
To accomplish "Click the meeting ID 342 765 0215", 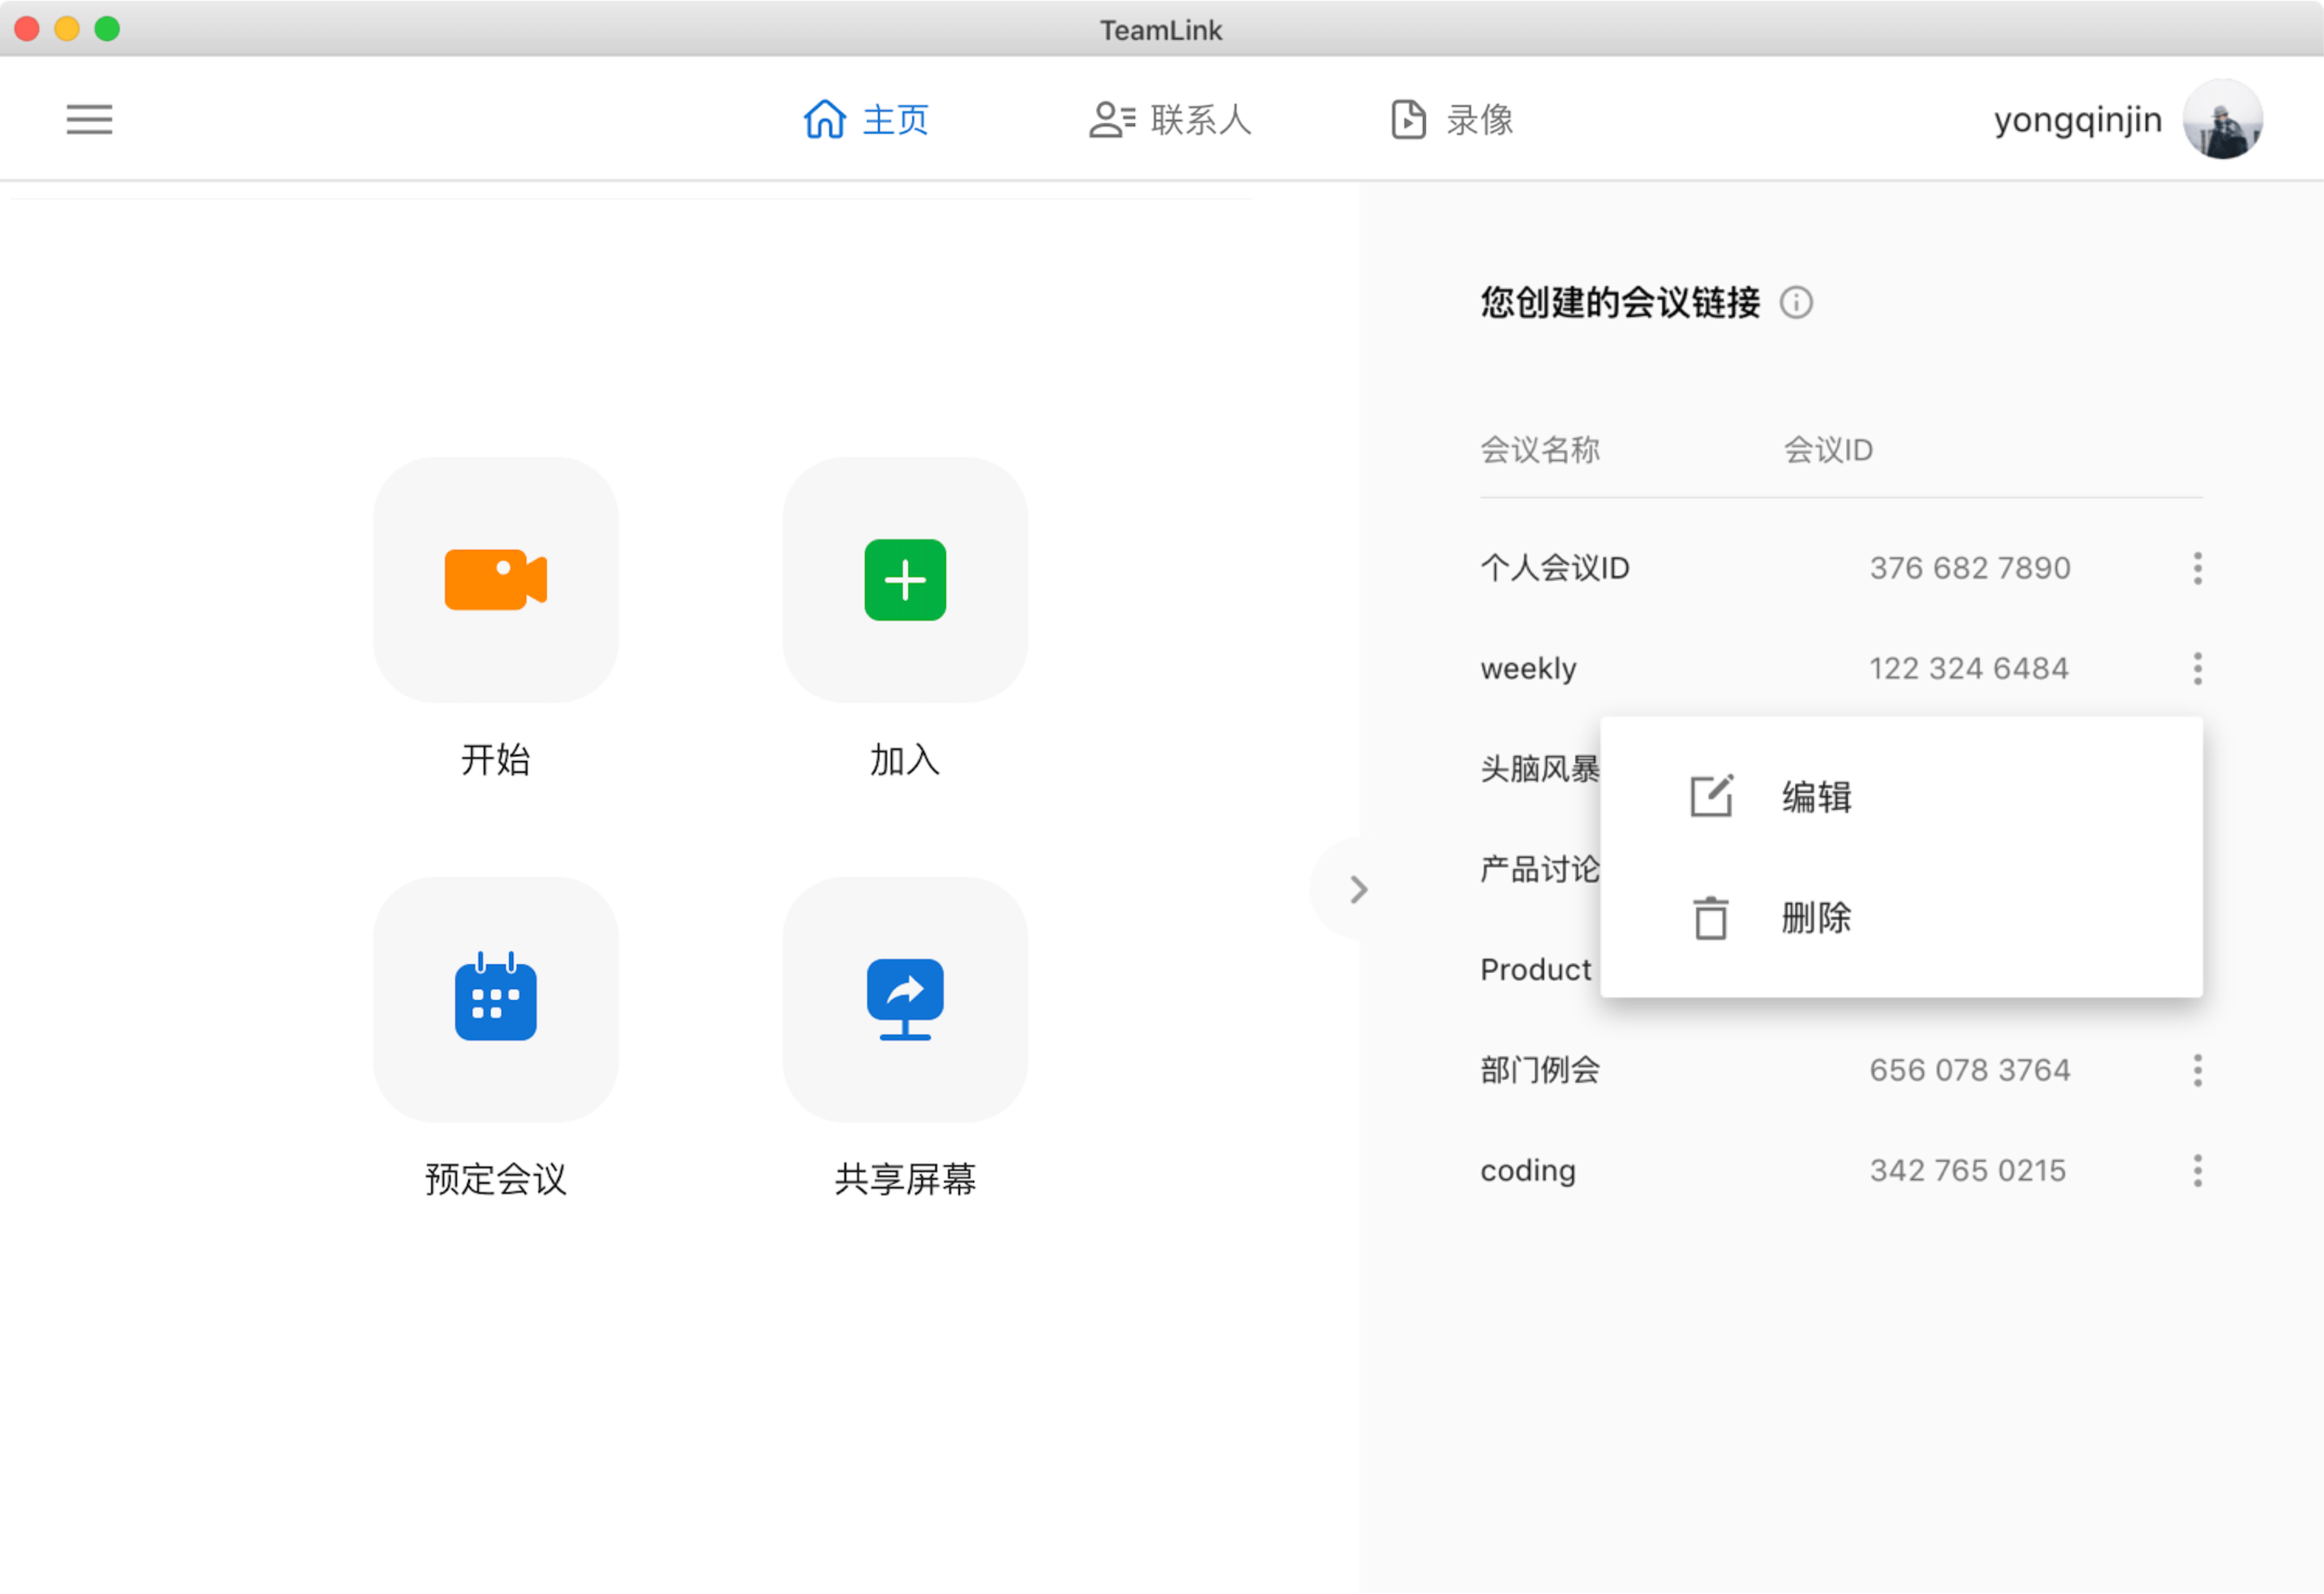I will [1967, 1170].
